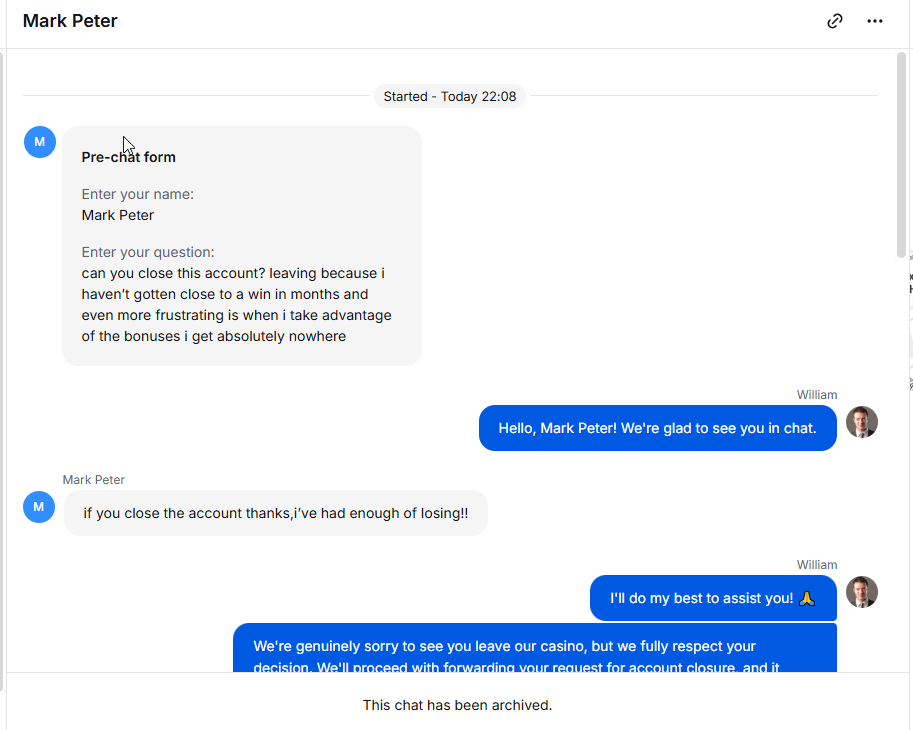Click the praying hands emoji
This screenshot has width=913, height=730.
click(806, 598)
